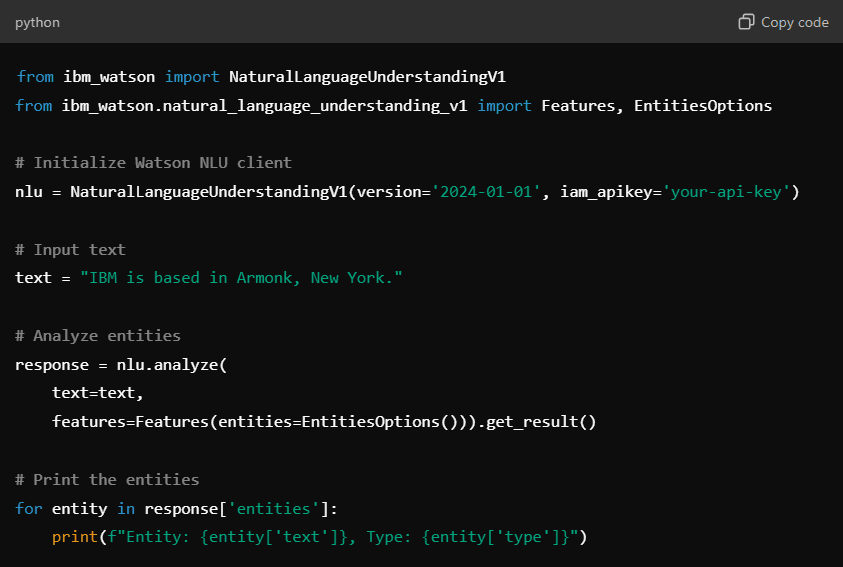Viewport: 843px width, 567px height.
Task: Click the '2024-01-01' version string
Action: click(486, 192)
